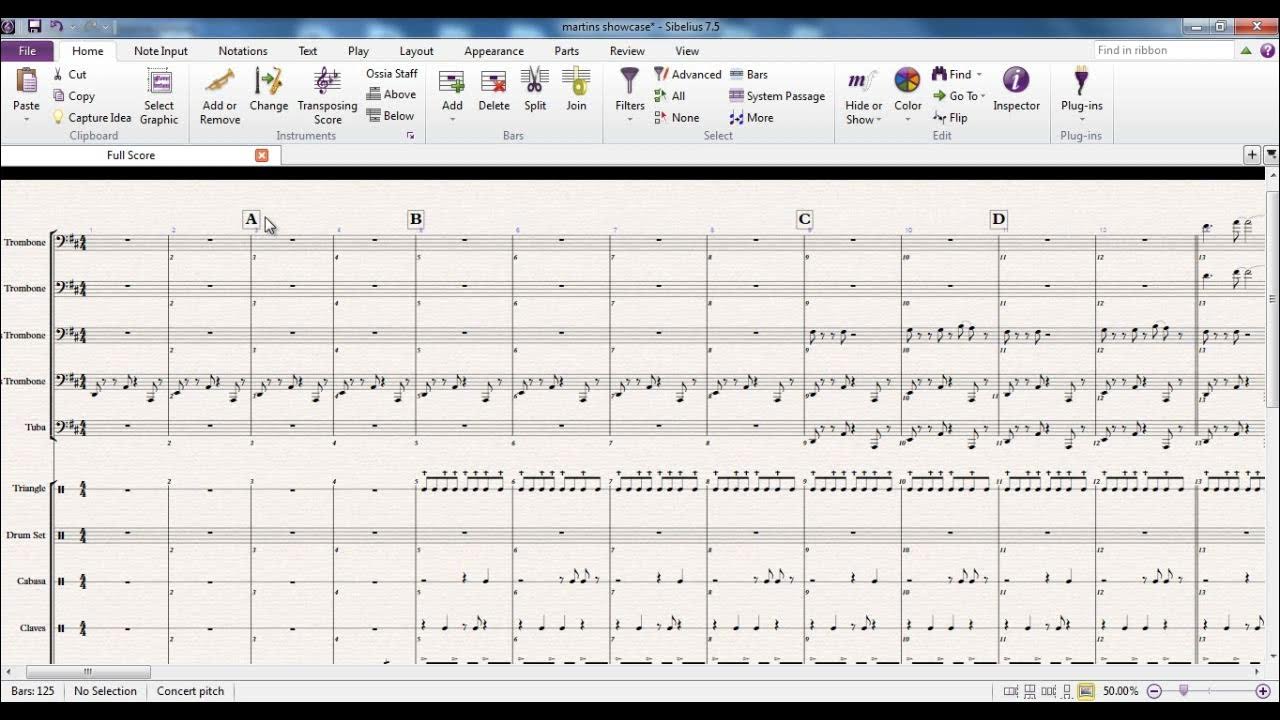Zoom out with the minus button
Screen dimensions: 1280x720
(1154, 691)
